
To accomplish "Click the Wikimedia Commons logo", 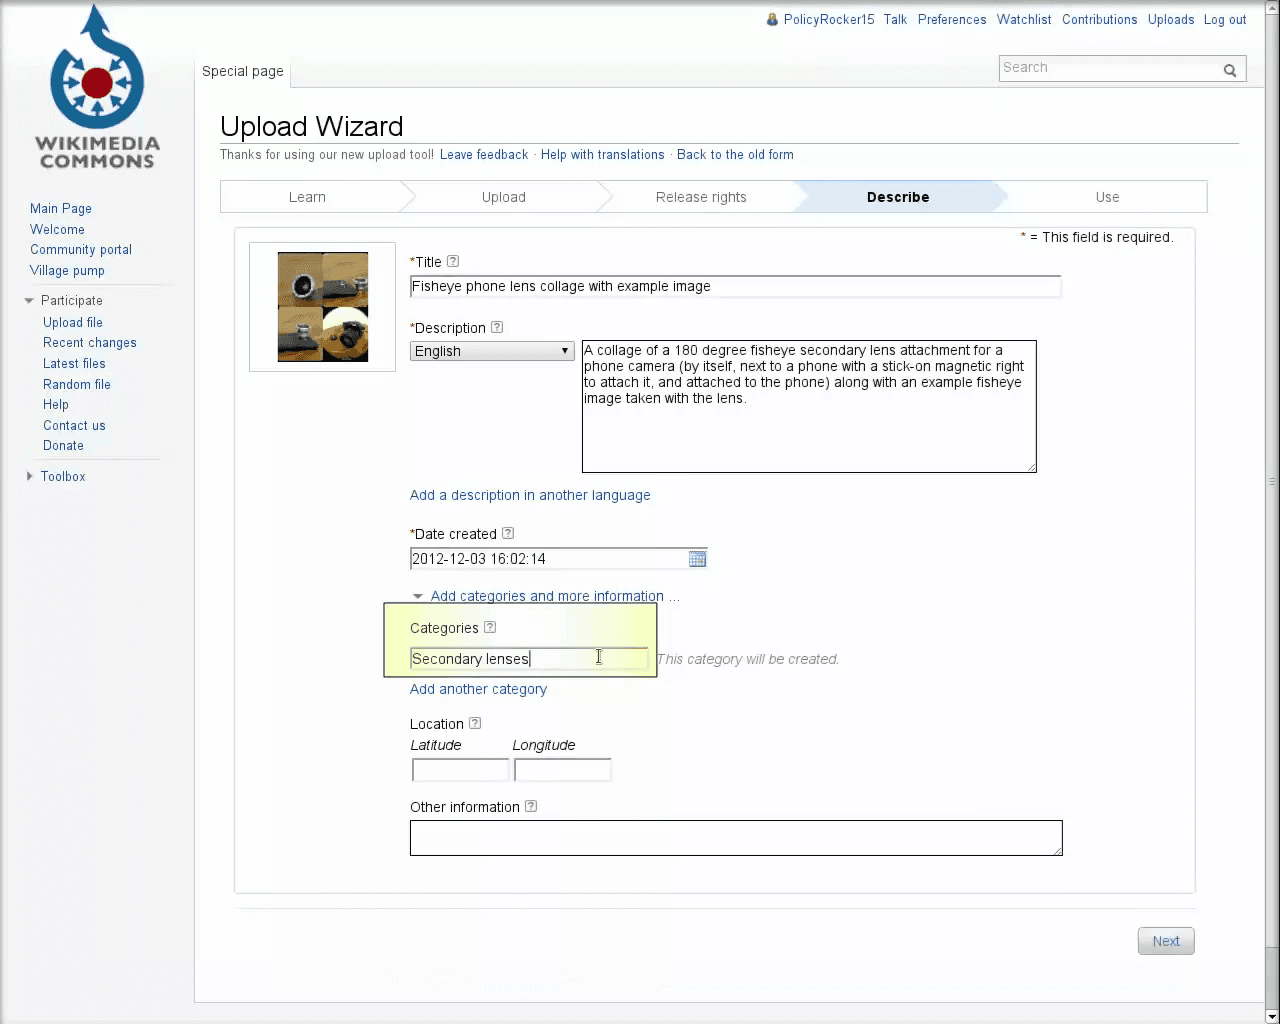I will (97, 88).
